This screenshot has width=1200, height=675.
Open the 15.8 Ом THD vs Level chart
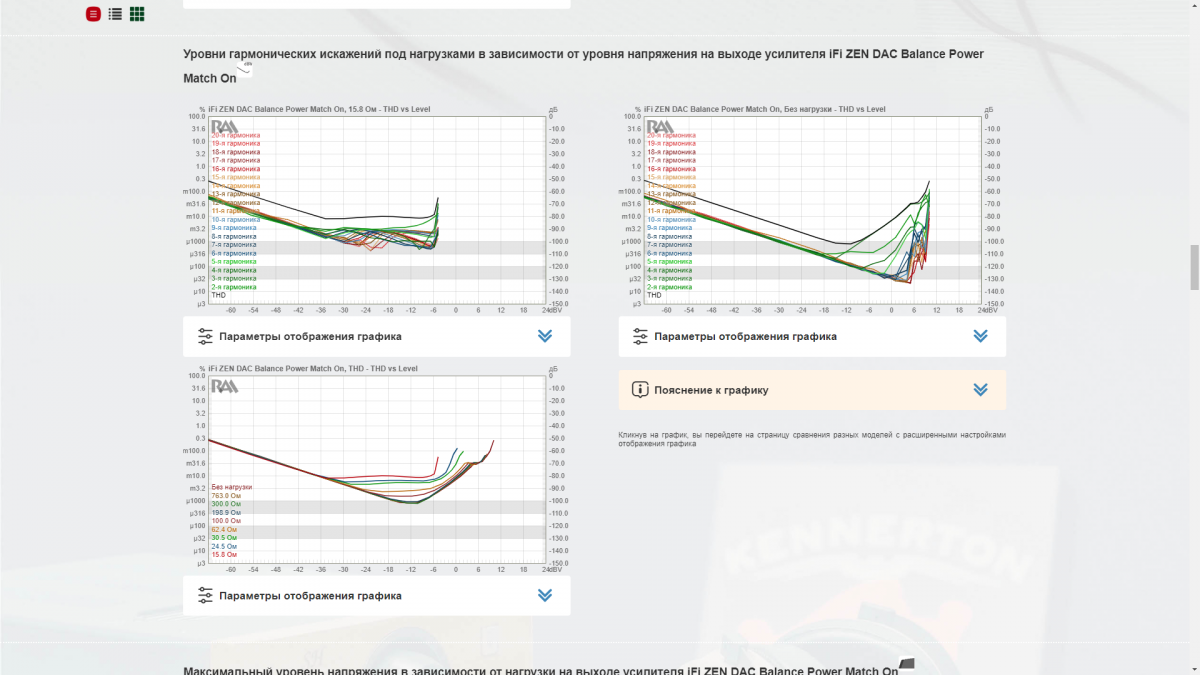(377, 210)
